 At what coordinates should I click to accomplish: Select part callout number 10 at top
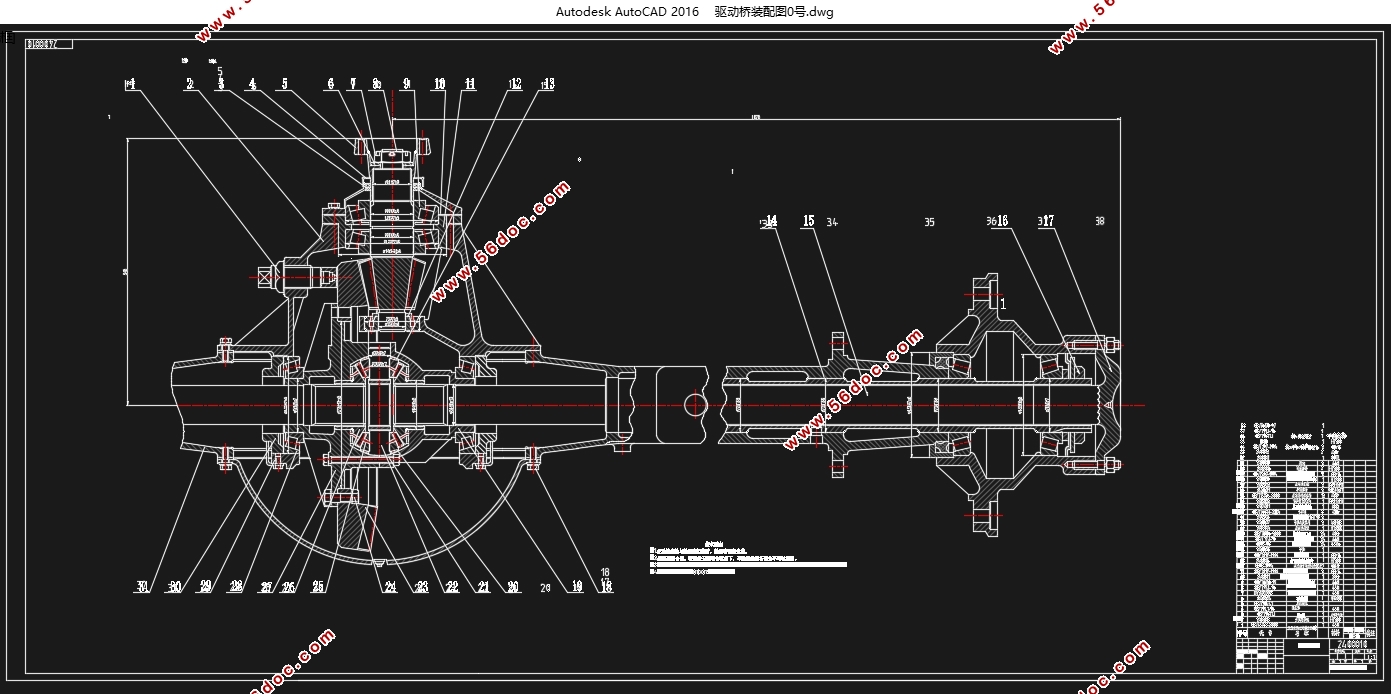click(439, 85)
